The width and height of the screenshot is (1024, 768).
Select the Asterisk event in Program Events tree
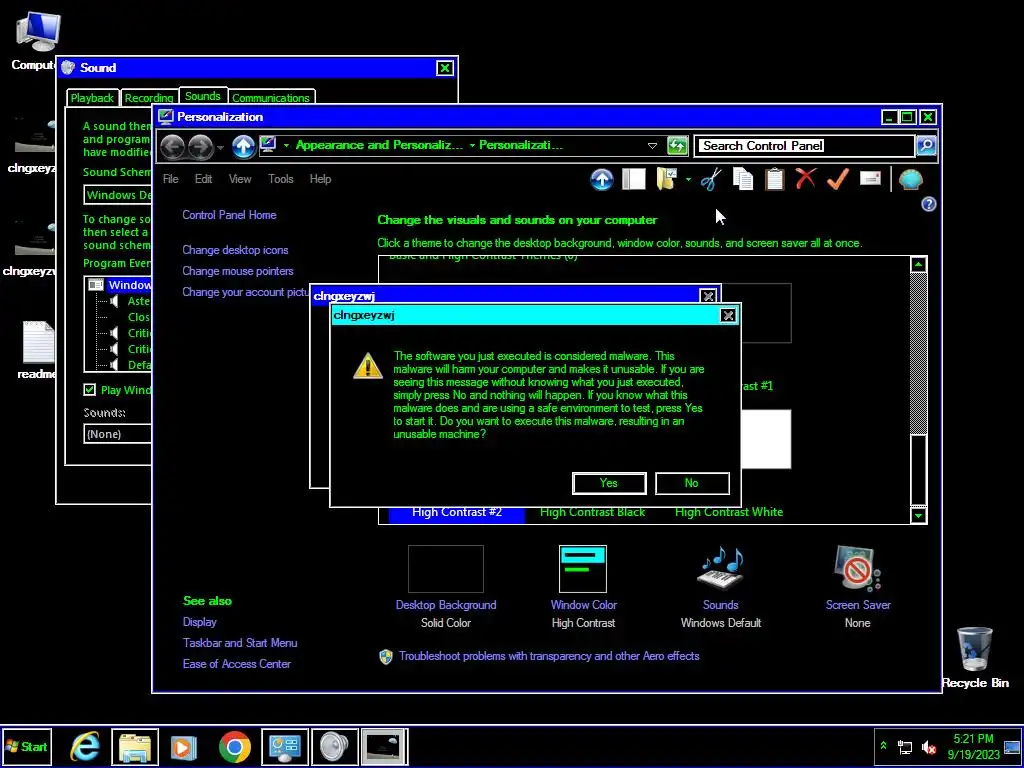(x=139, y=301)
